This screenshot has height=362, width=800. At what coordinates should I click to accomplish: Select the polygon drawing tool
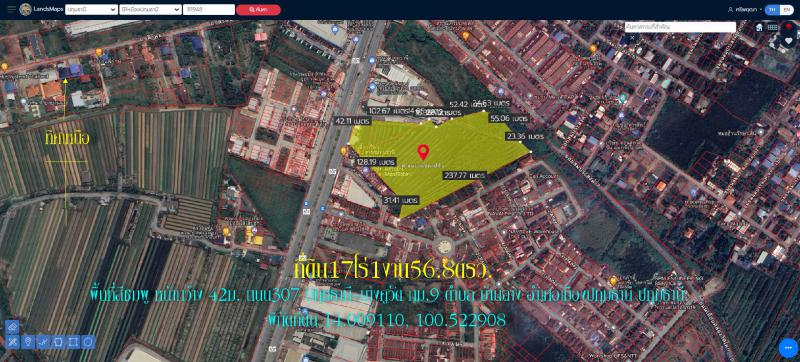point(58,342)
